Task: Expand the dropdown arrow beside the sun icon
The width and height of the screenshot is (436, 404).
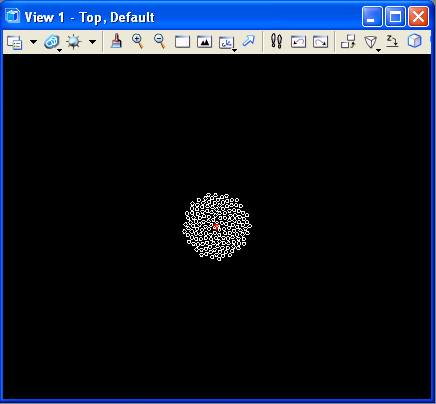Action: coord(92,42)
